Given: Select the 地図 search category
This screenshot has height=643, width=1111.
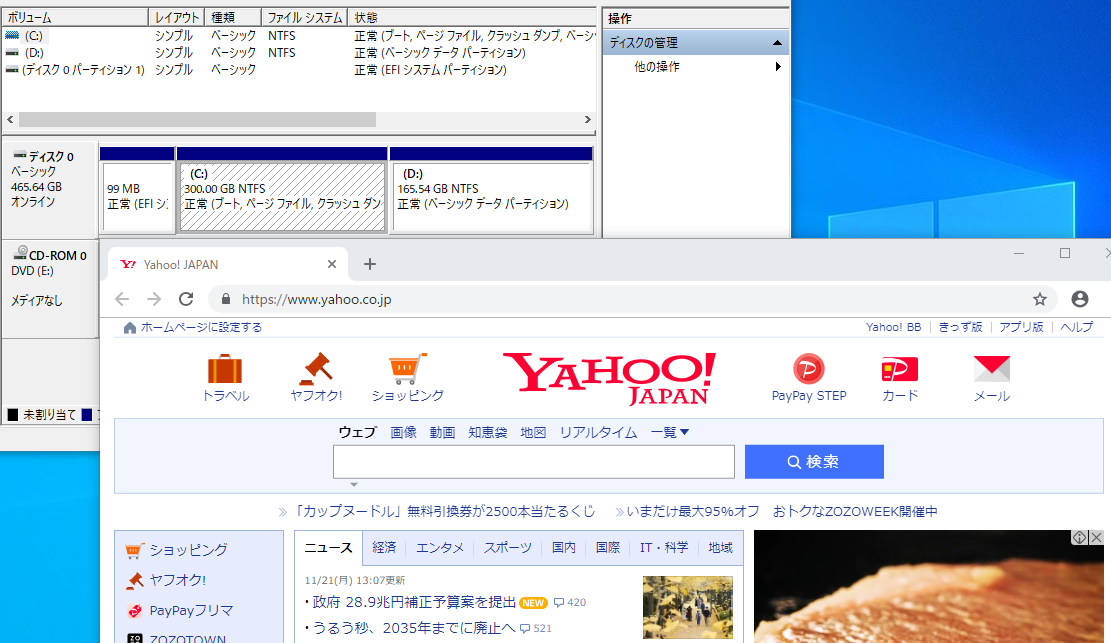Looking at the screenshot, I should 533,432.
